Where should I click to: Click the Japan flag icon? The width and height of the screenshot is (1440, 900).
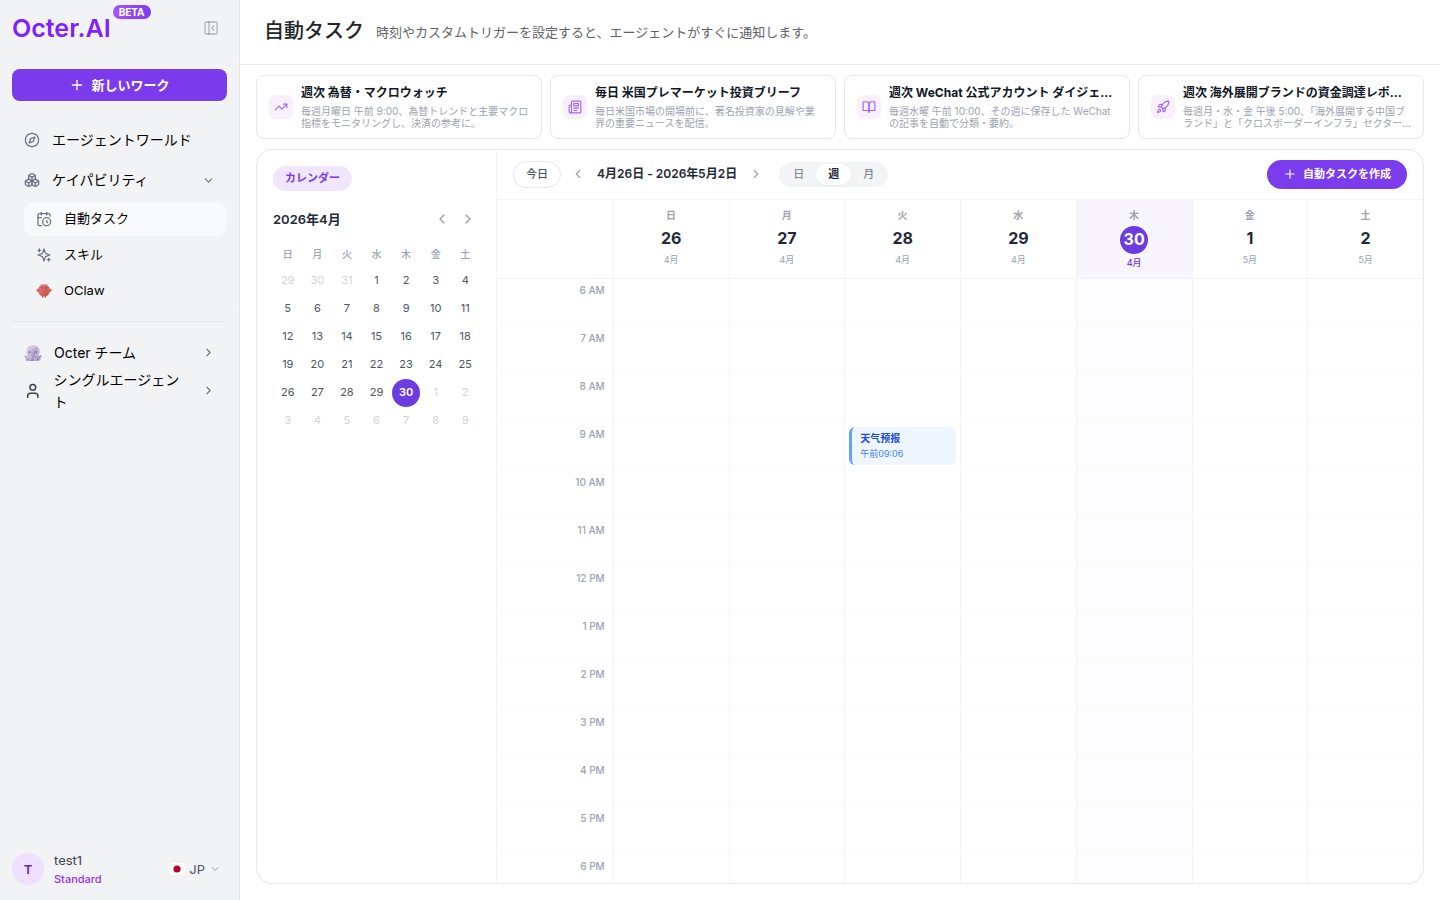click(177, 869)
